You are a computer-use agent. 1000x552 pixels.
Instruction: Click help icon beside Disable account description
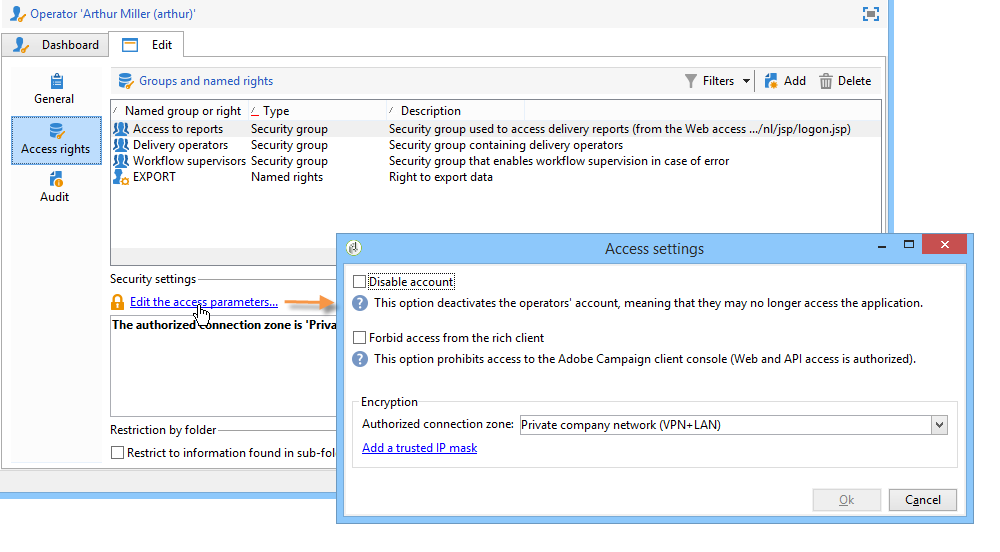click(x=359, y=303)
